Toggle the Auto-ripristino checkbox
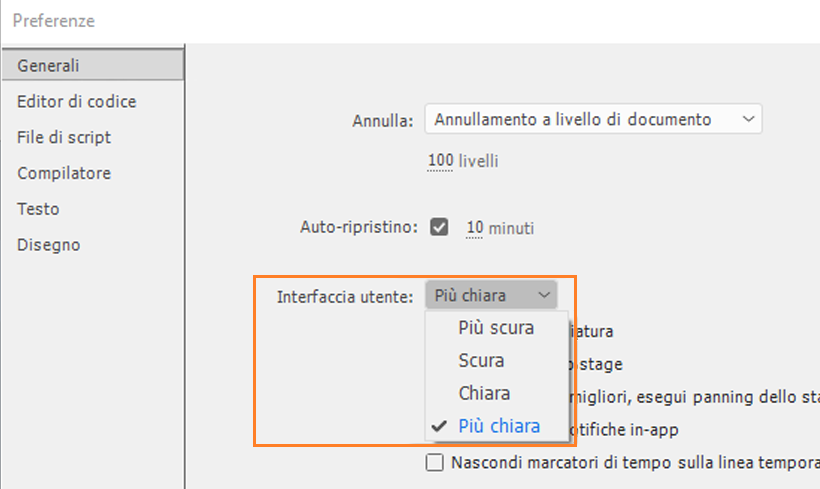The image size is (820, 489). point(439,227)
